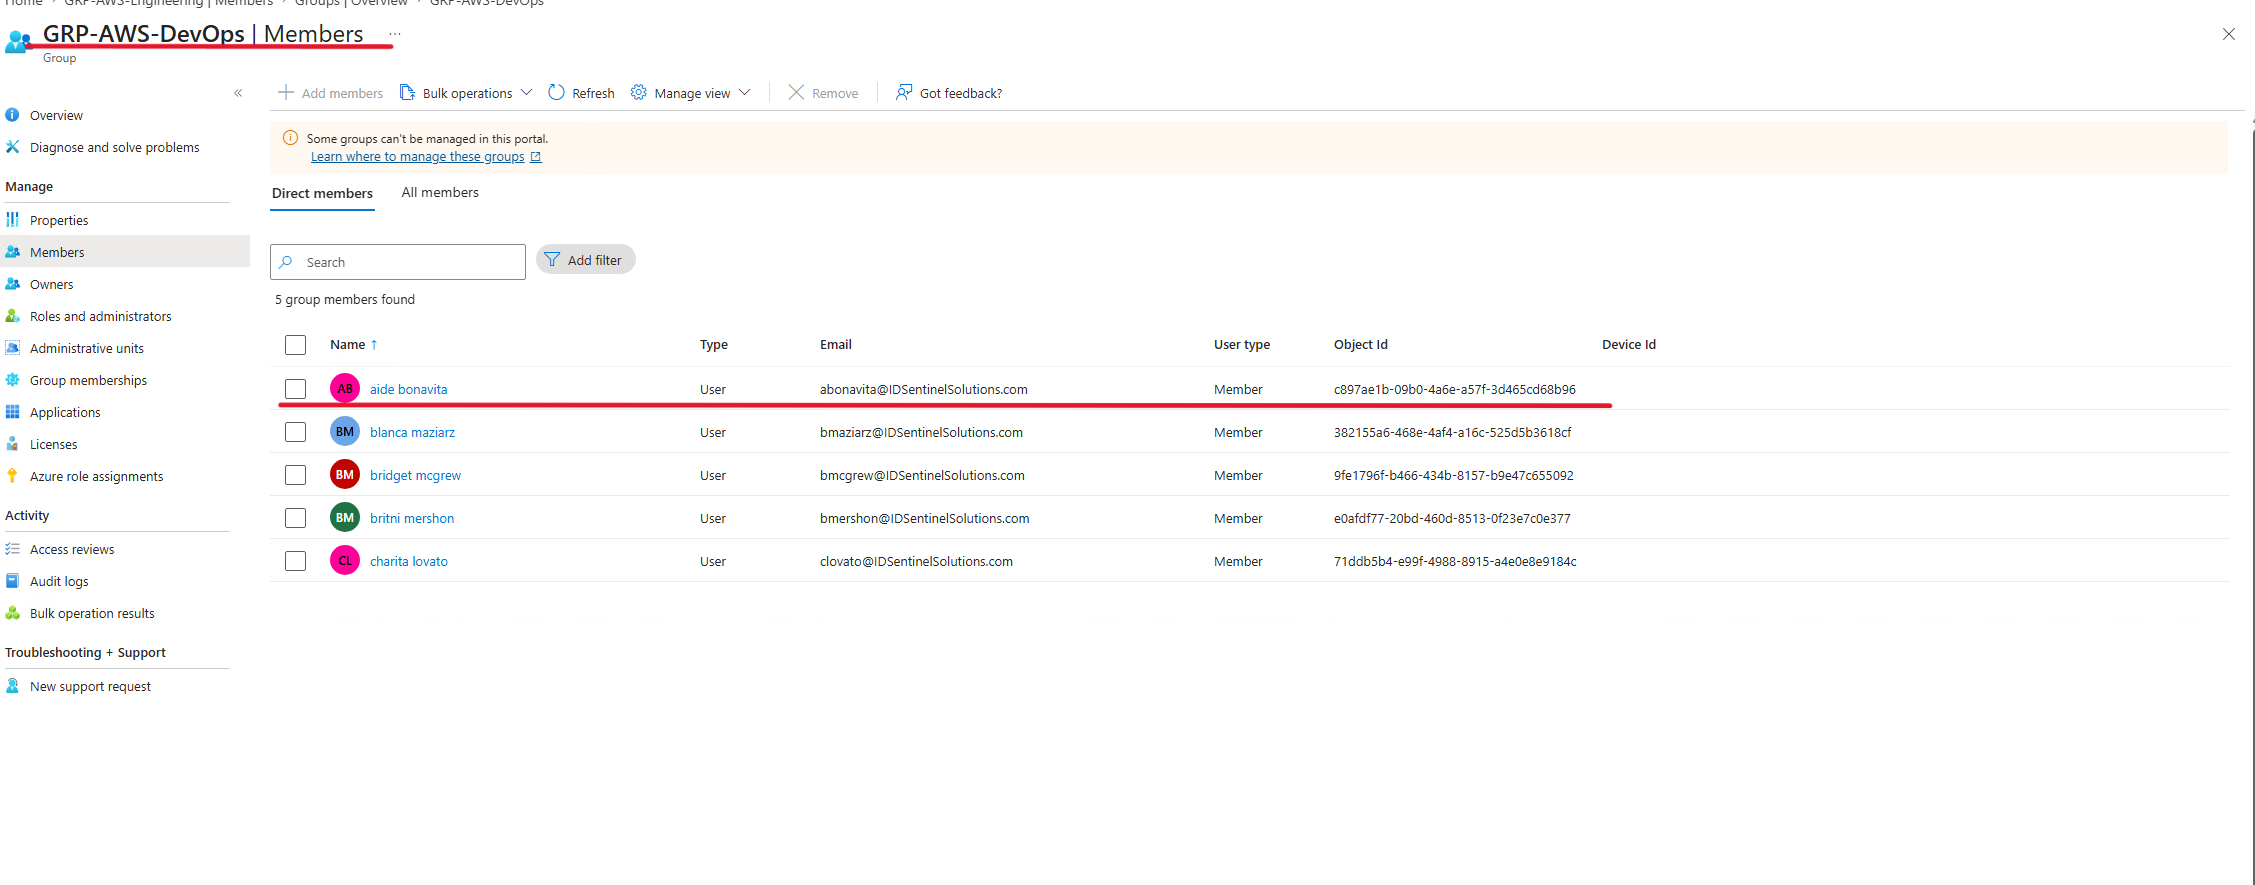
Task: Click the Roles and administrators icon
Action: (x=12, y=316)
